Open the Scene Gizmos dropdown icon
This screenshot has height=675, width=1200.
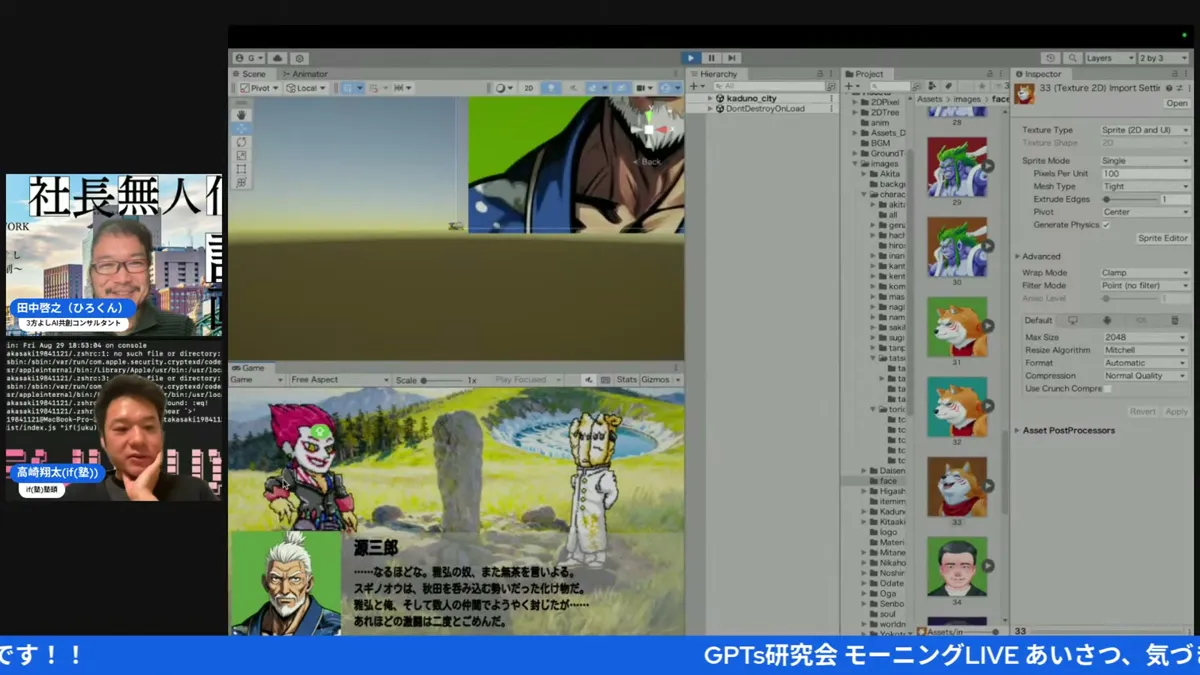tap(670, 88)
